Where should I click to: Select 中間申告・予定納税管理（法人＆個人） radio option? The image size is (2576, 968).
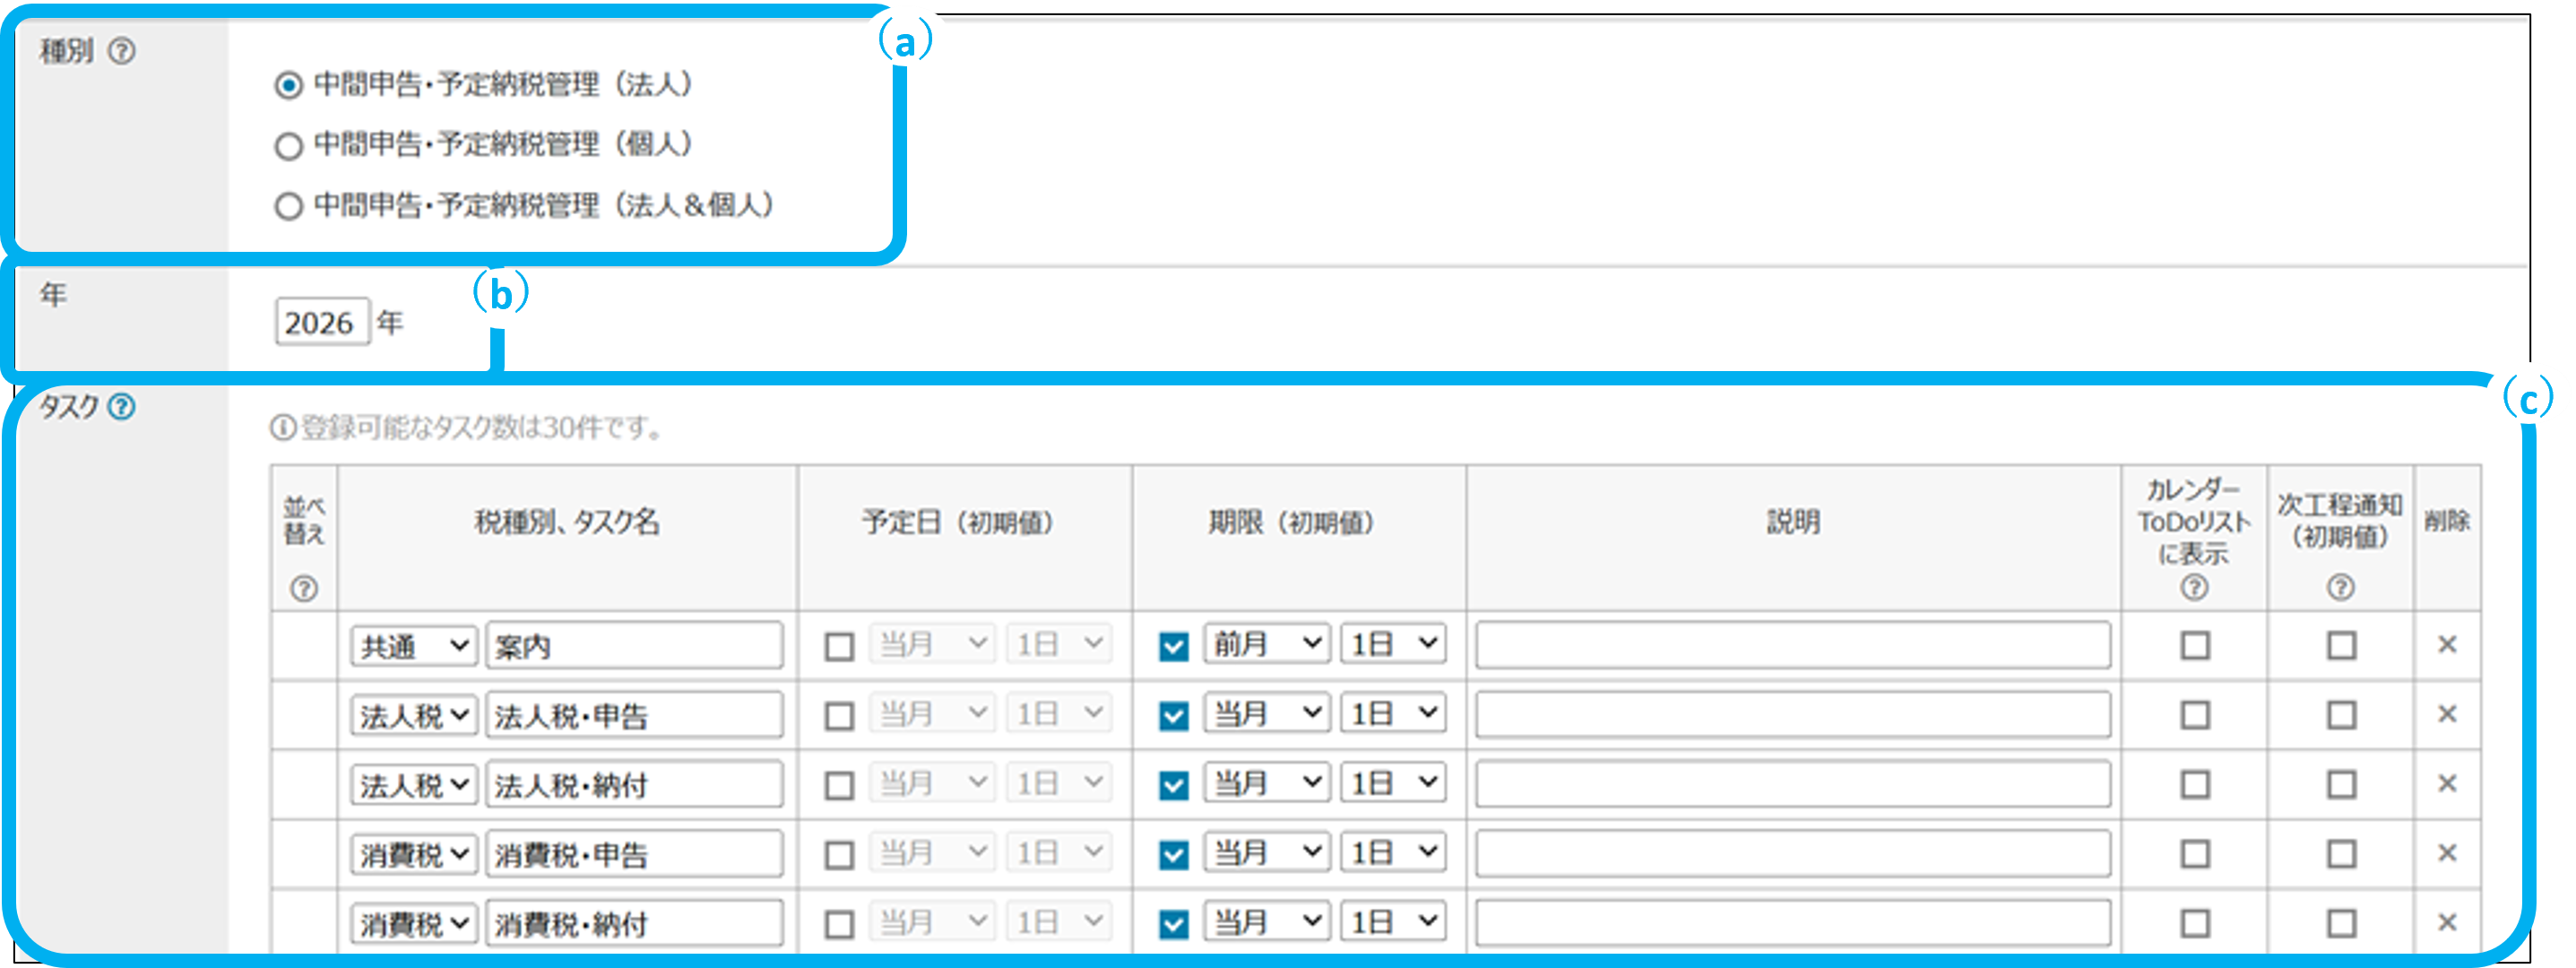289,206
